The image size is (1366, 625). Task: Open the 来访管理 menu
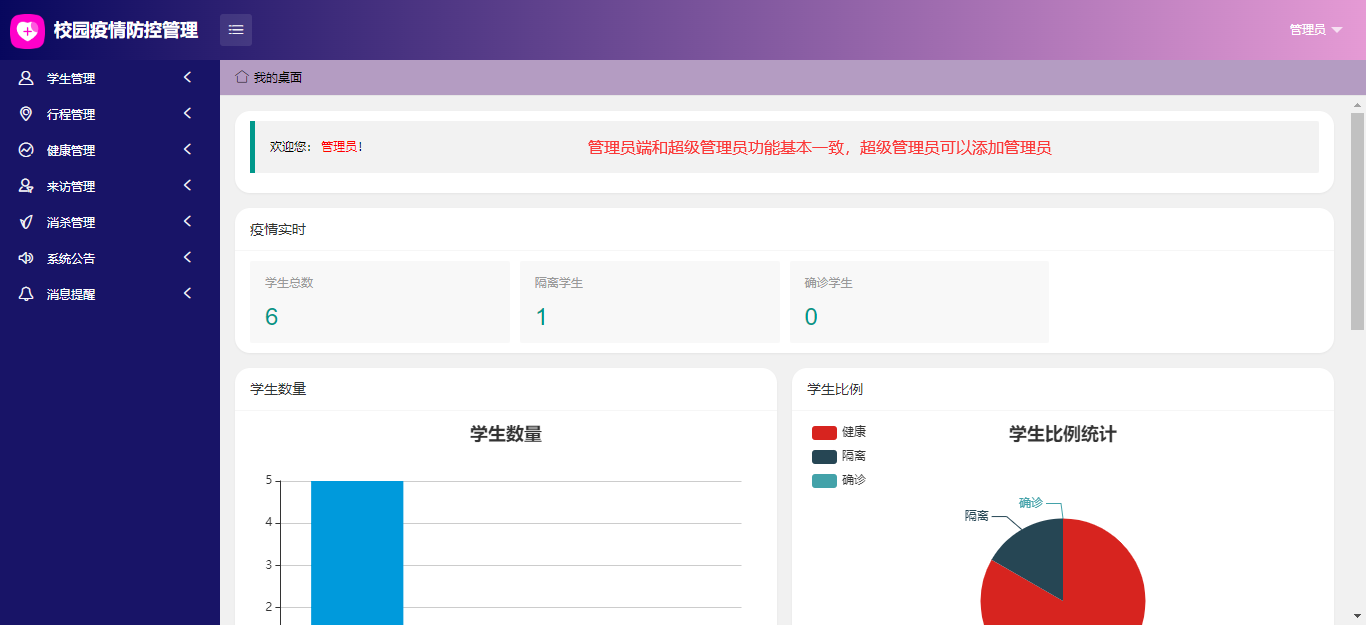[110, 186]
